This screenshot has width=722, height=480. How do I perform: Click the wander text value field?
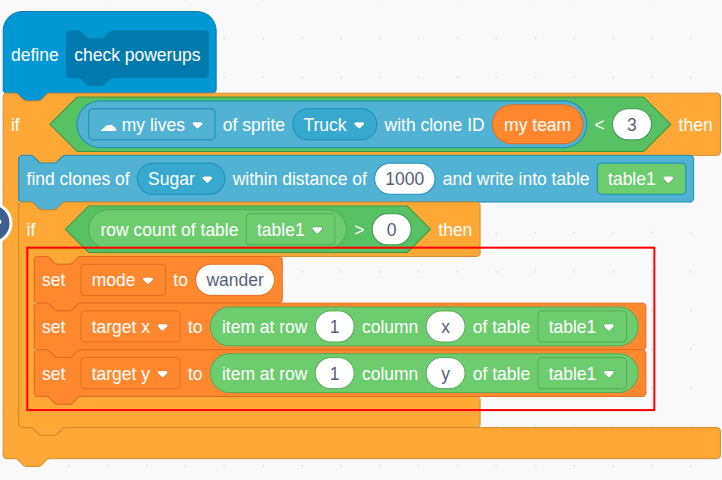tap(235, 280)
